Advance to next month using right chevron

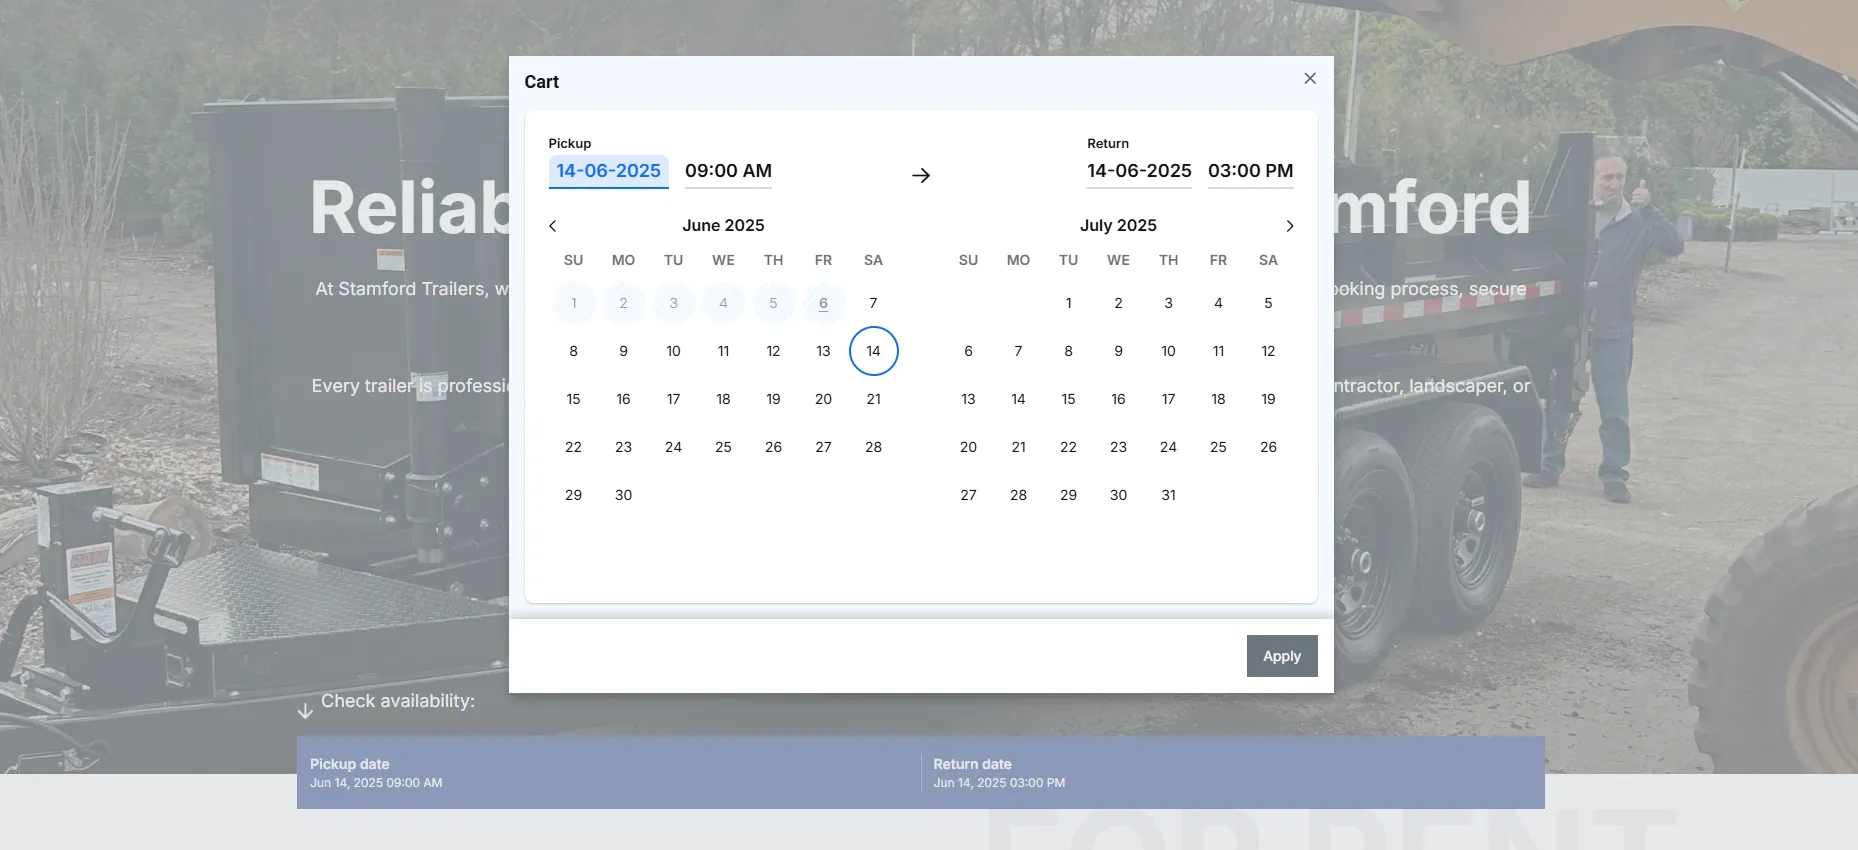[1290, 226]
